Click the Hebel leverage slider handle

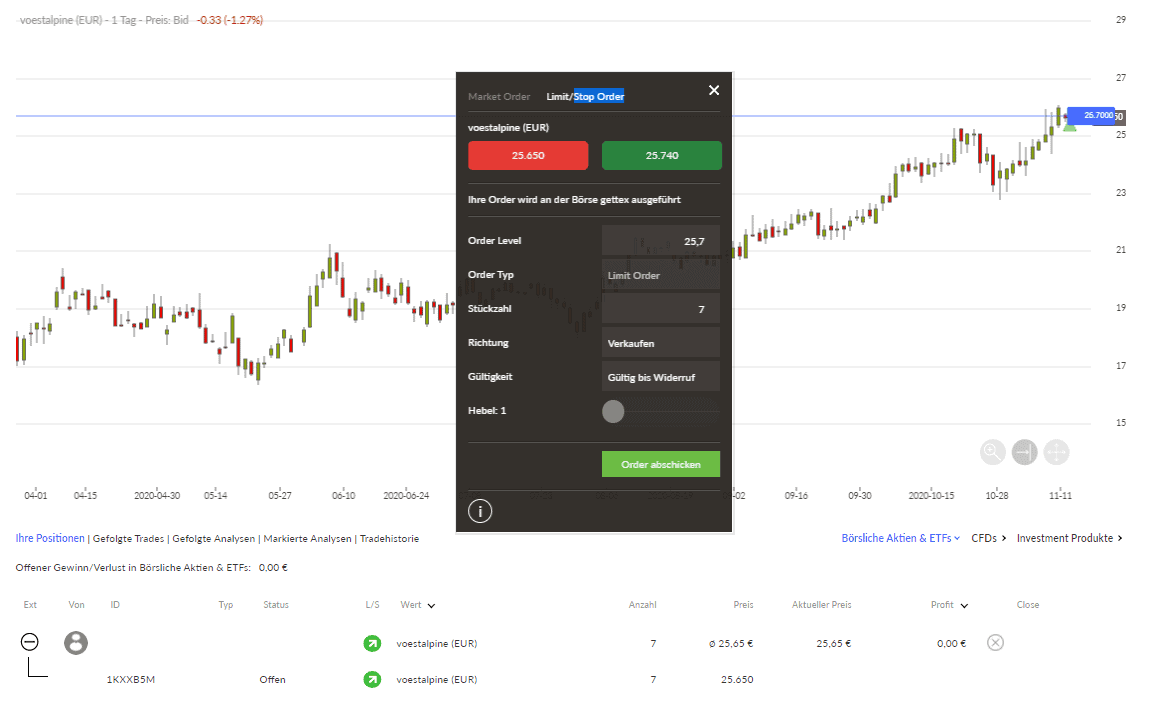coord(613,411)
